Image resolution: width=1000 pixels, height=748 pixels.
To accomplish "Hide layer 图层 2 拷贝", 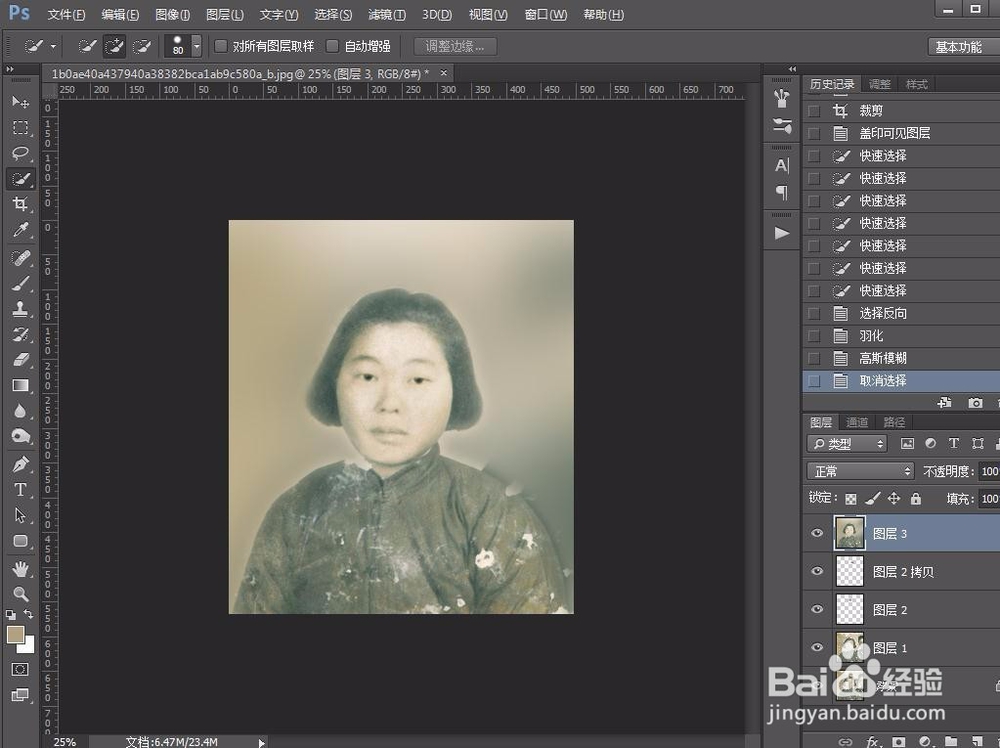I will click(817, 571).
